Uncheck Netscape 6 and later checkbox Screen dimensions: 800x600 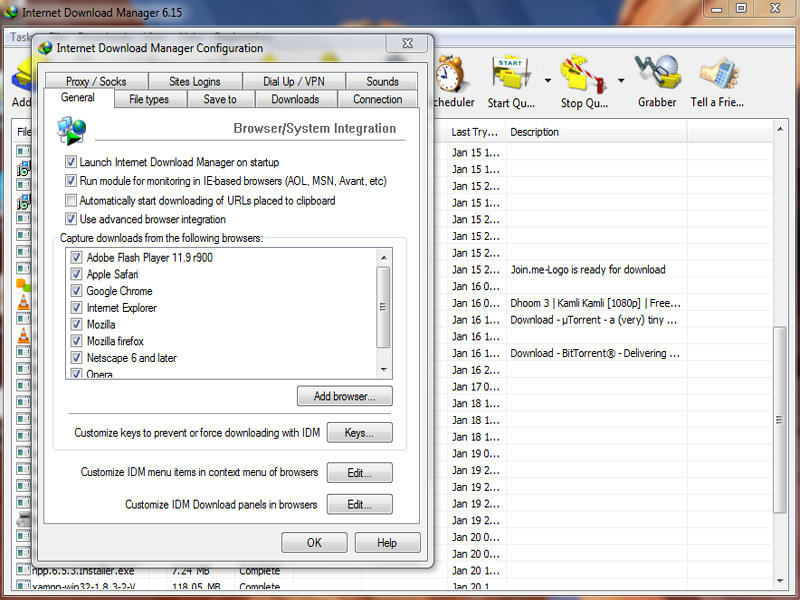pos(77,358)
